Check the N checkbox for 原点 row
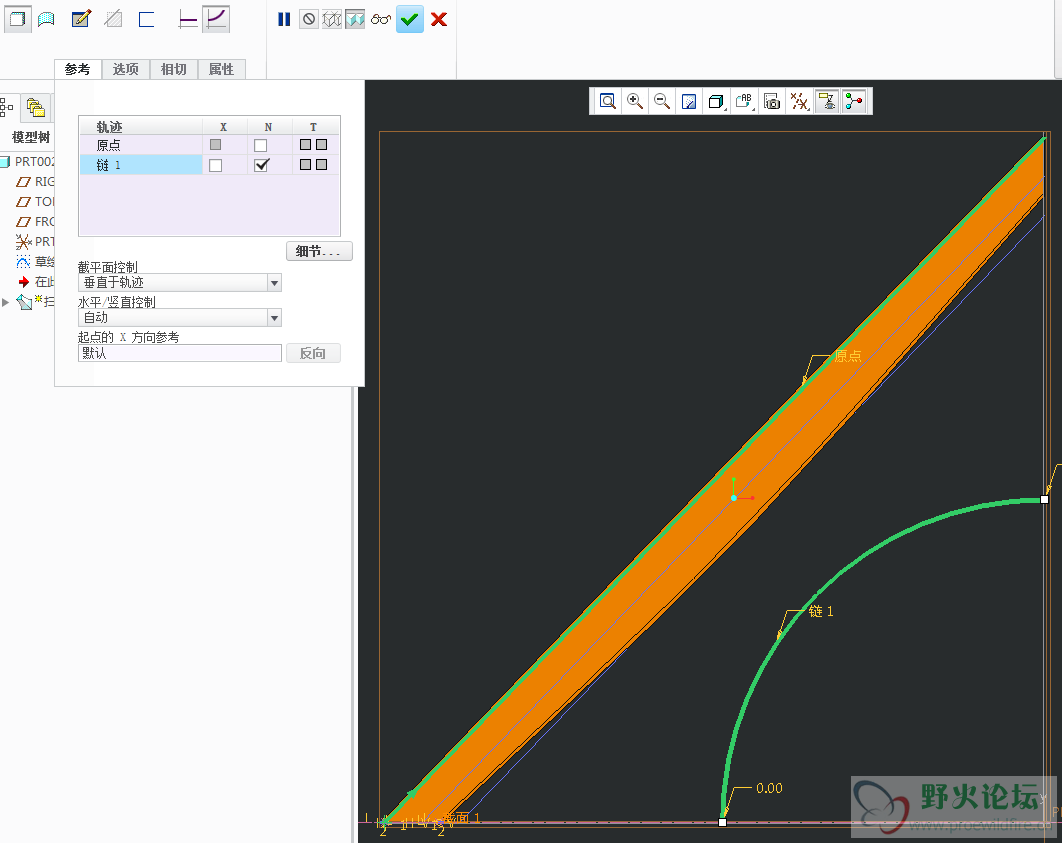Viewport: 1062px width, 843px height. point(261,145)
